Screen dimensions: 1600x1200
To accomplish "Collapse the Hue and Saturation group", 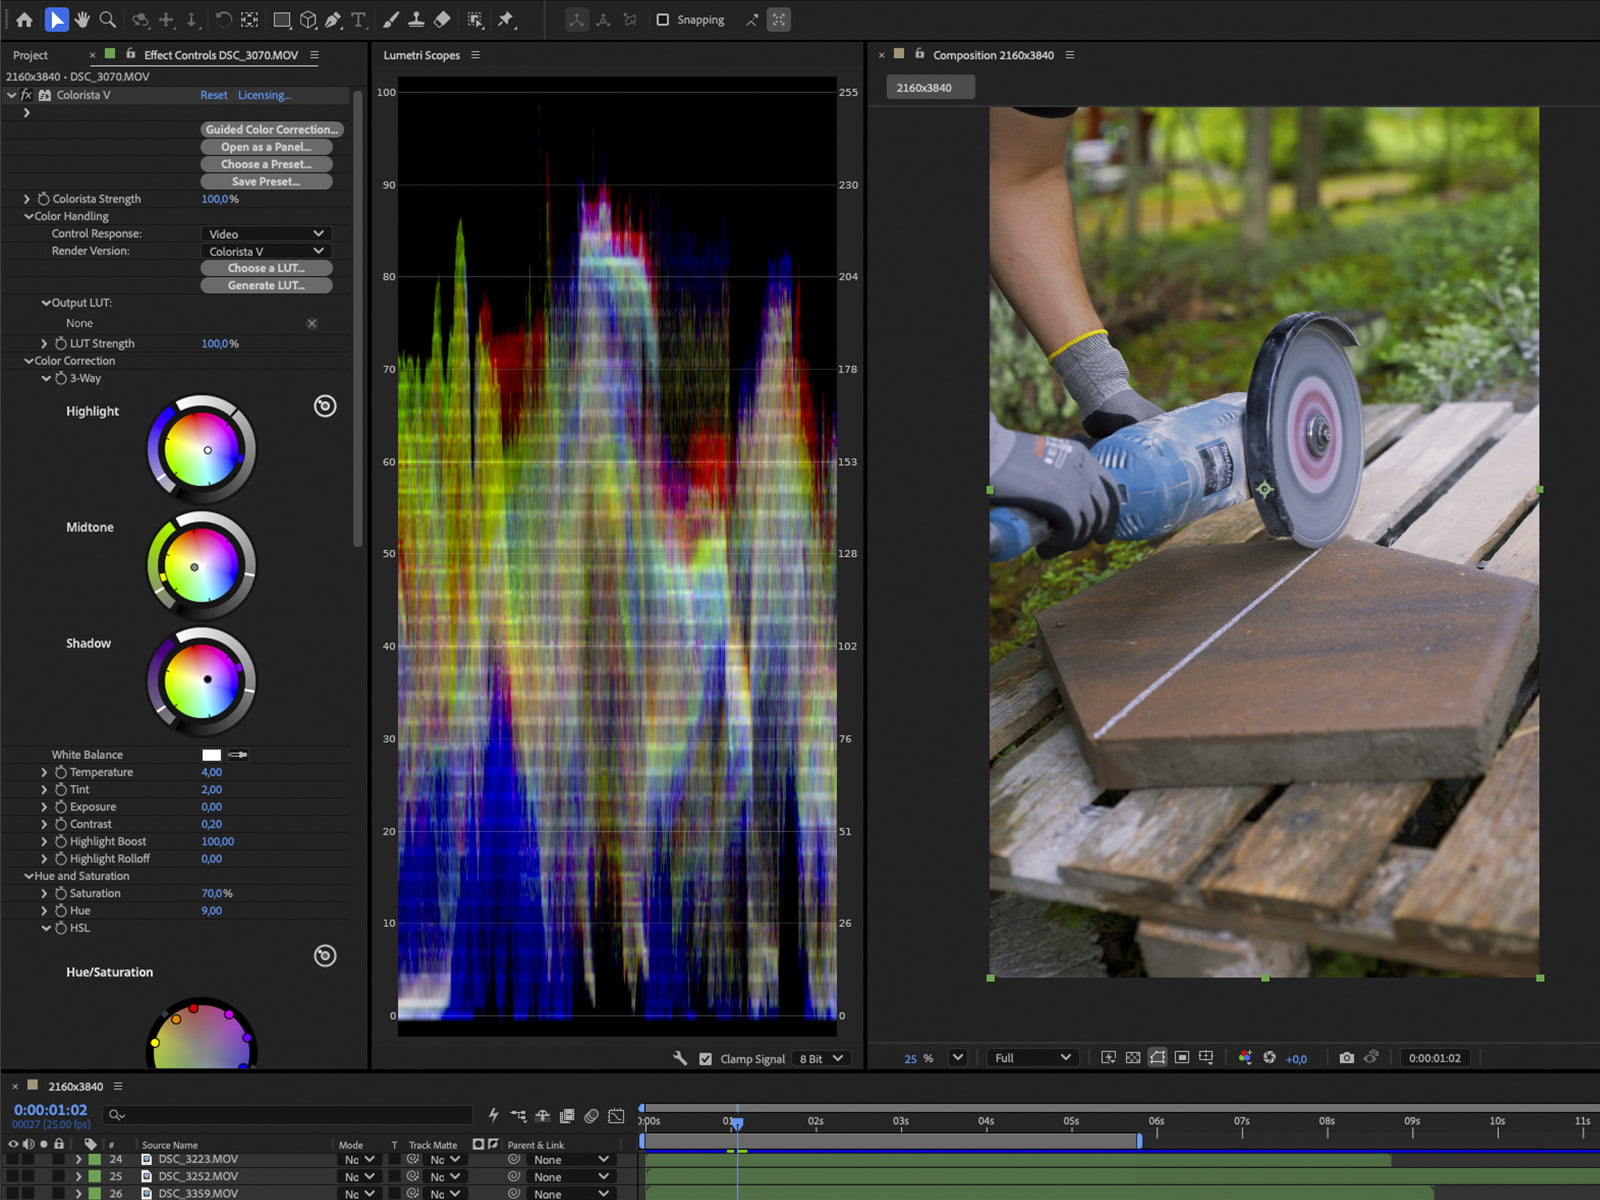I will coord(28,876).
